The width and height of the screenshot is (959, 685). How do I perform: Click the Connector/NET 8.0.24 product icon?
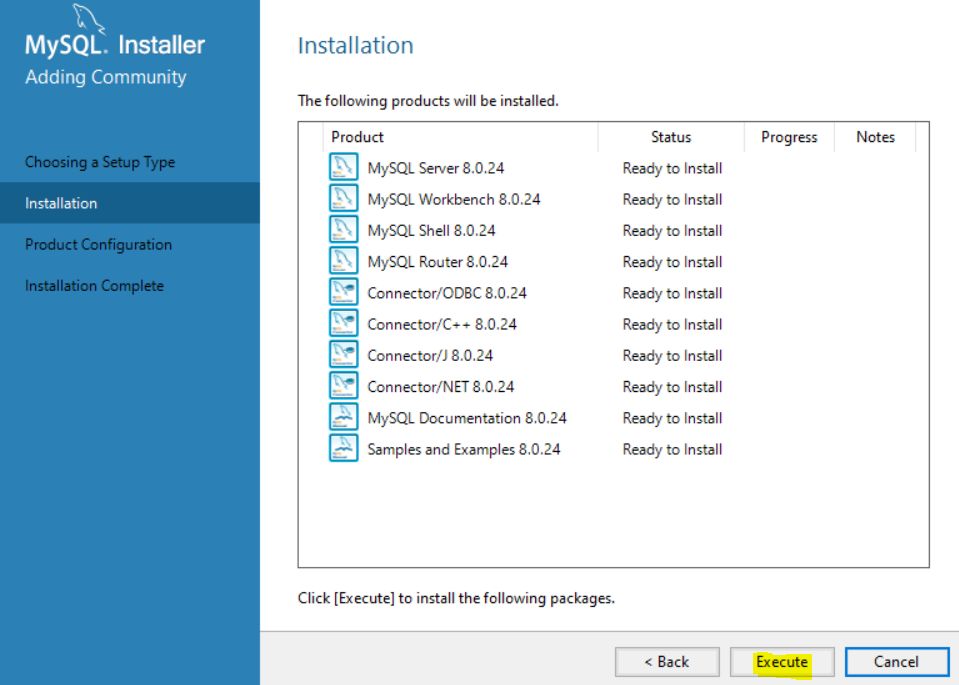[x=343, y=385]
